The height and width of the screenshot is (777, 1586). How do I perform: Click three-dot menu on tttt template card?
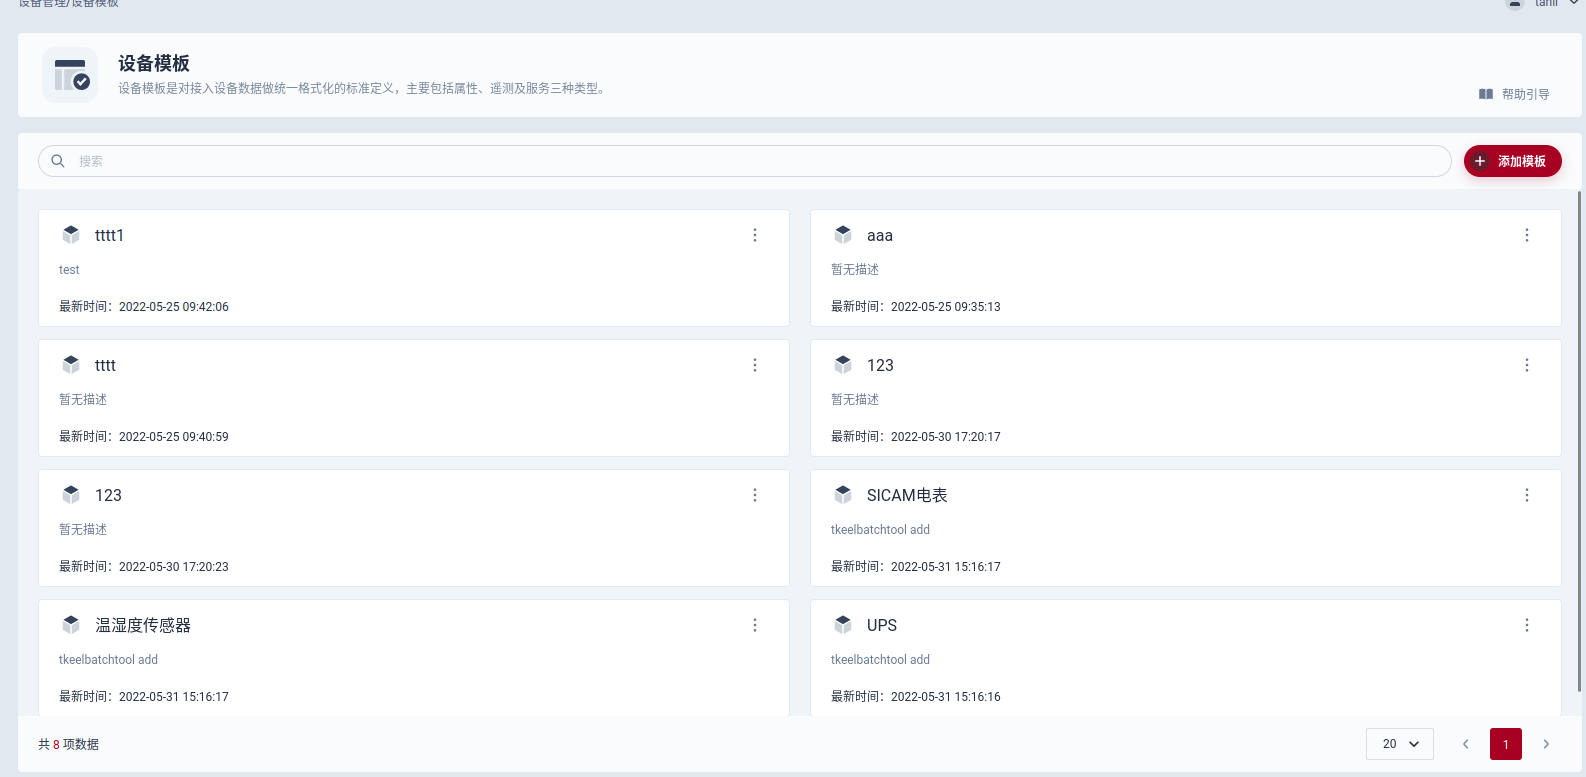pyautogui.click(x=755, y=365)
